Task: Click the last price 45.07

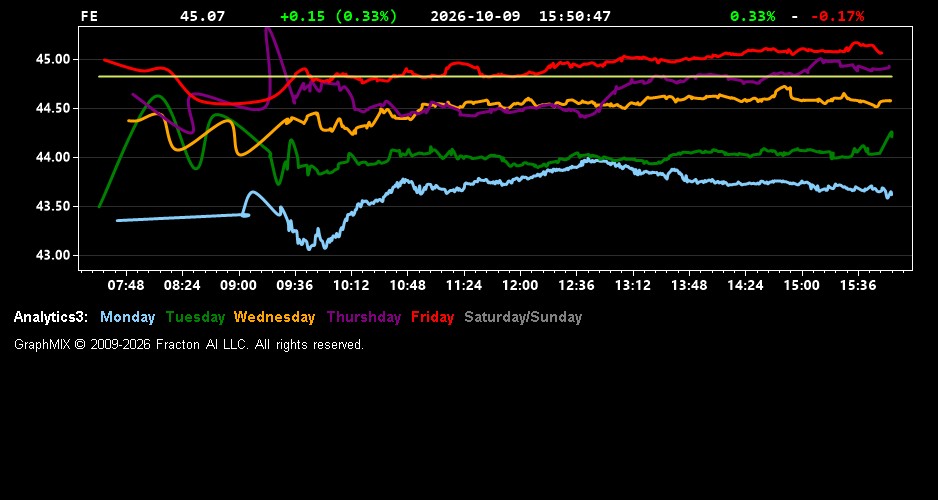Action: 202,16
